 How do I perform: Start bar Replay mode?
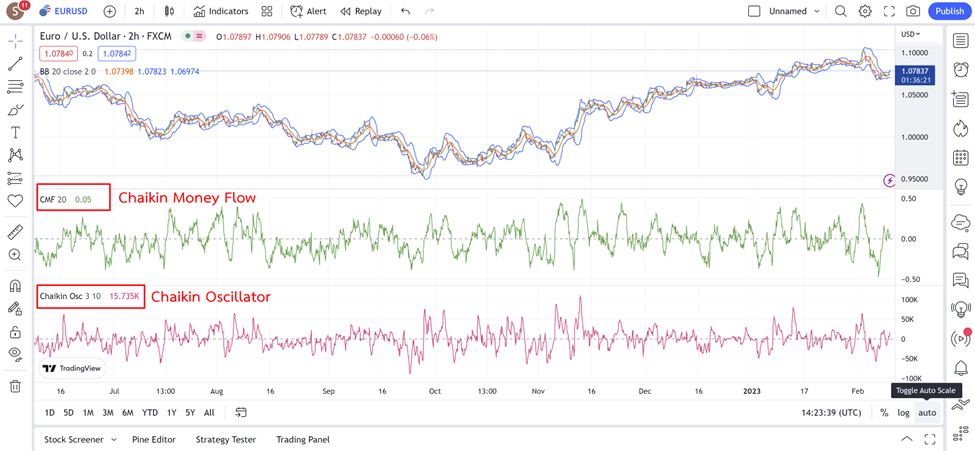pos(361,11)
